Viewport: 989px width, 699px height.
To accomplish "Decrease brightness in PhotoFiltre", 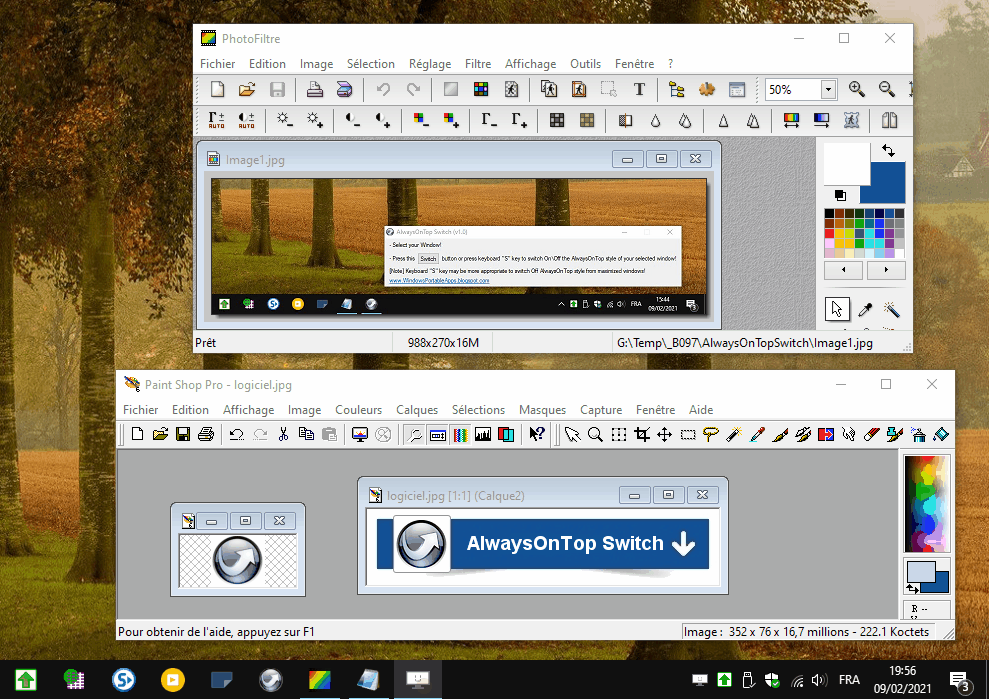I will tap(284, 120).
